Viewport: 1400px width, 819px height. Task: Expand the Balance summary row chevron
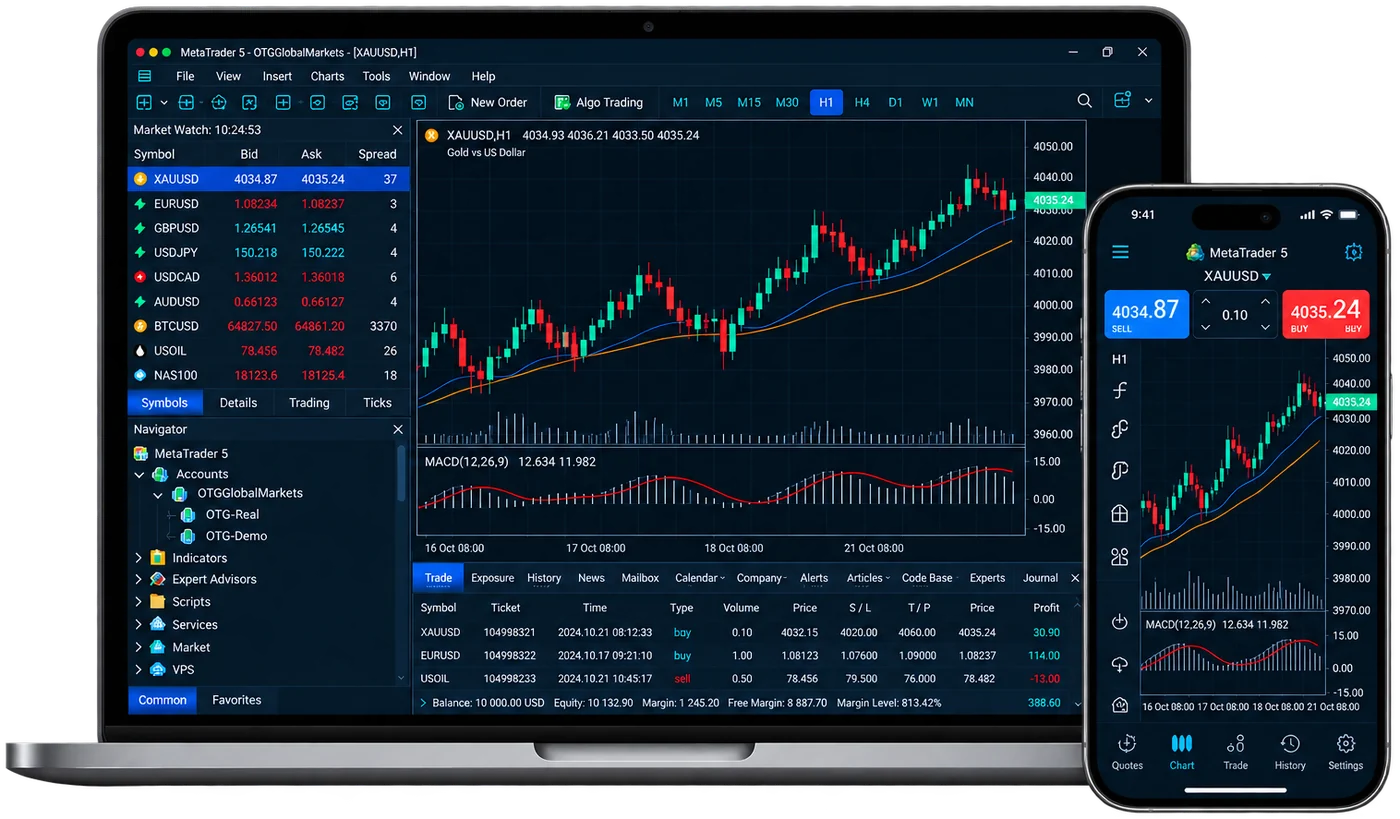tap(423, 703)
